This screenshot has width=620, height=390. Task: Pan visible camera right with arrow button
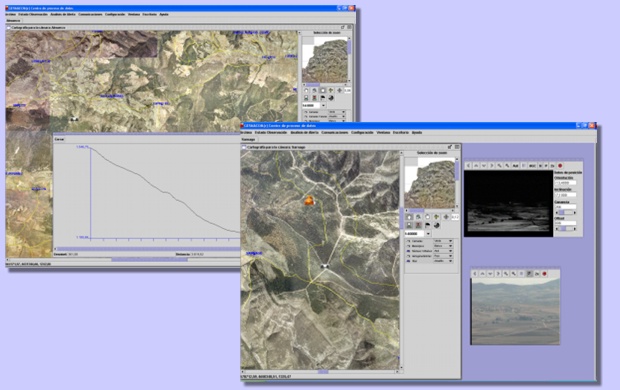pos(498,273)
